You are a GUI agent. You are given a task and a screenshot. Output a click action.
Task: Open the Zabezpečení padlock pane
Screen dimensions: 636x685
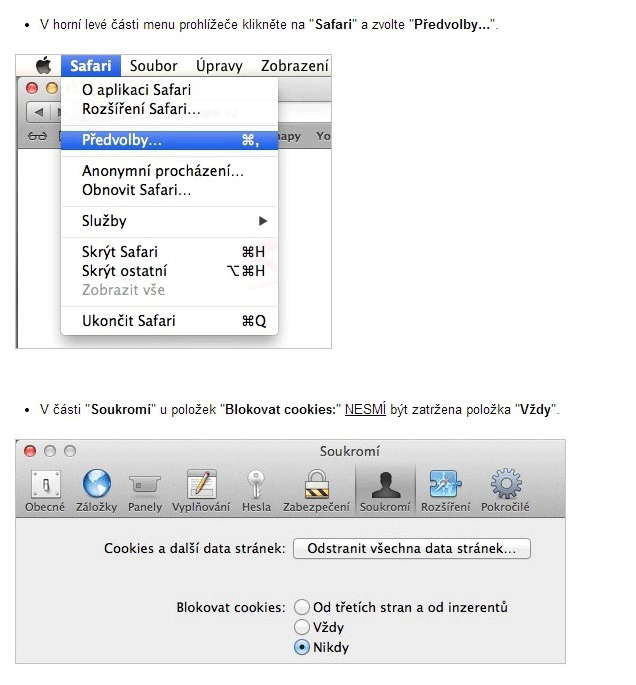pyautogui.click(x=316, y=491)
